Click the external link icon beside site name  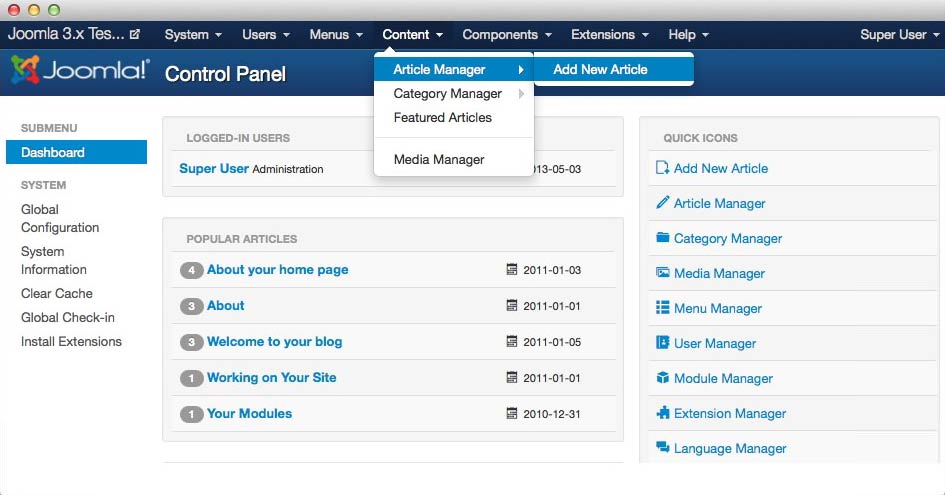tap(135, 34)
